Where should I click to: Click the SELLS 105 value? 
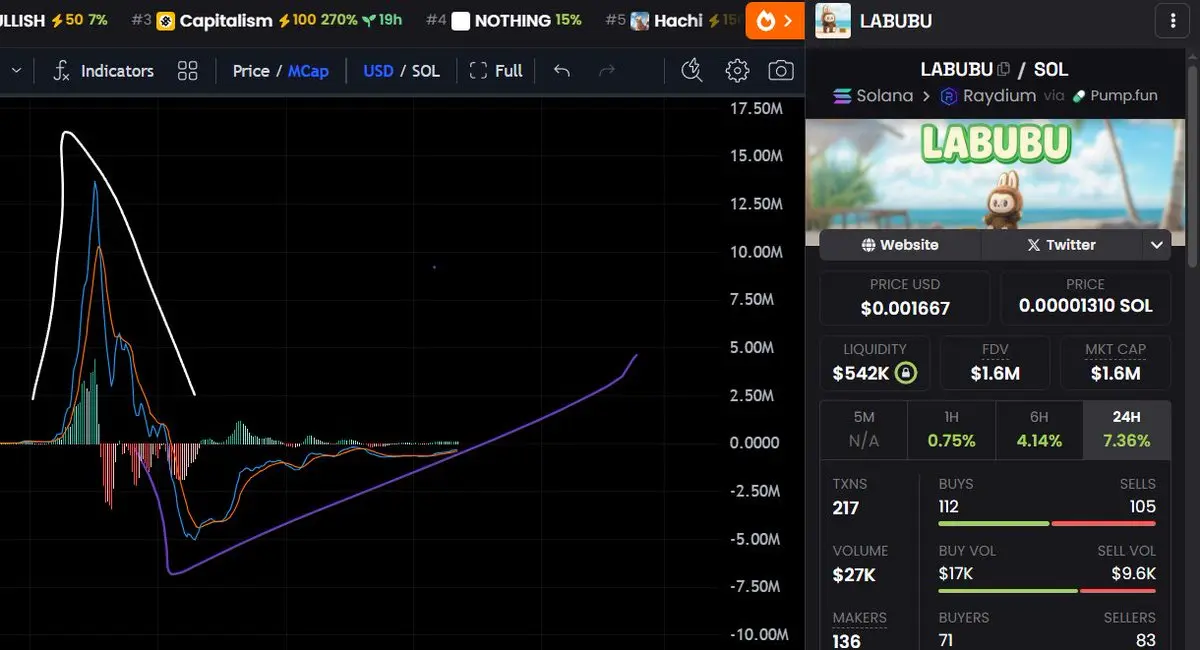[x=1141, y=508]
